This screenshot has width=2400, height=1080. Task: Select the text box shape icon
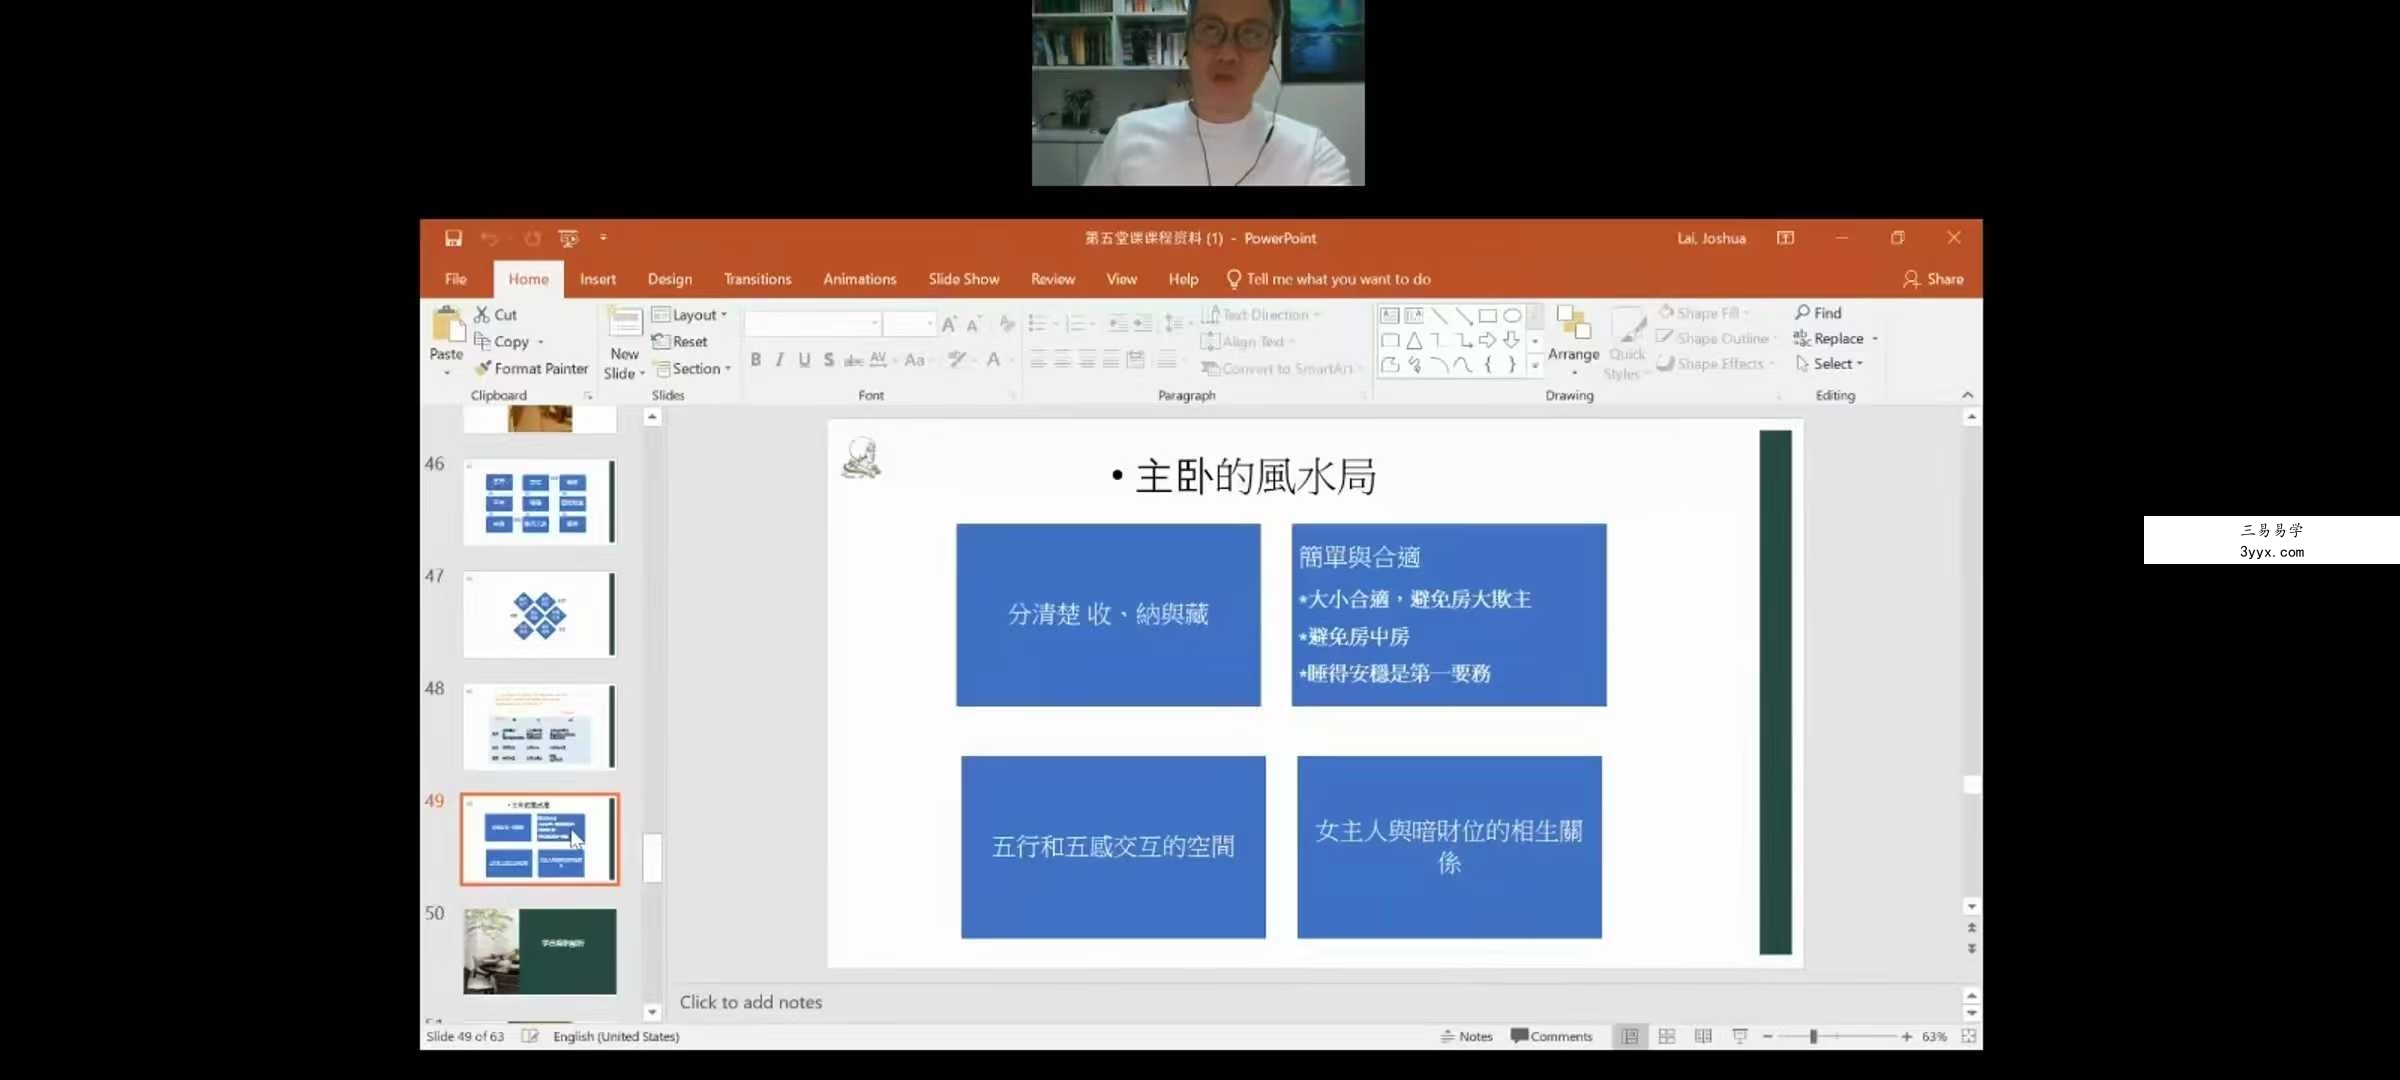coord(1389,315)
